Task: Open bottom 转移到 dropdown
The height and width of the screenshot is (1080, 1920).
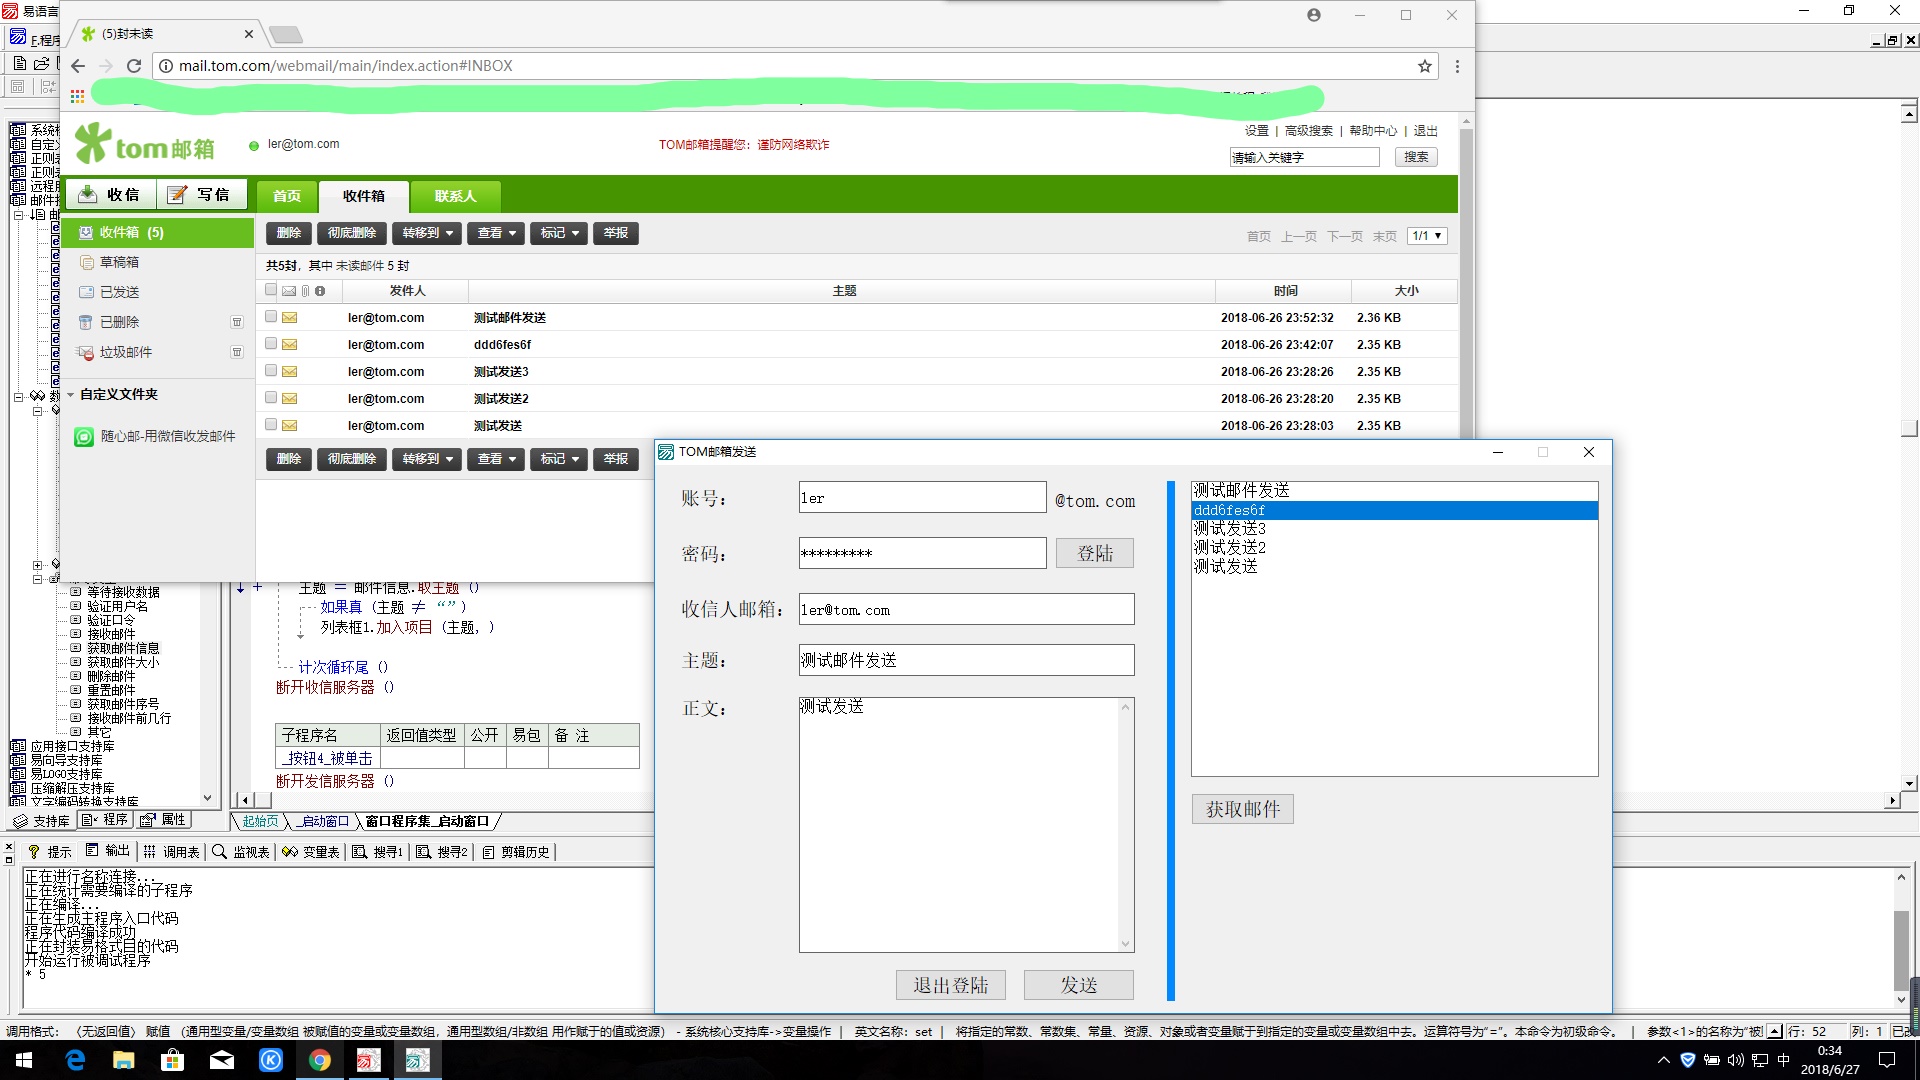Action: pos(427,459)
